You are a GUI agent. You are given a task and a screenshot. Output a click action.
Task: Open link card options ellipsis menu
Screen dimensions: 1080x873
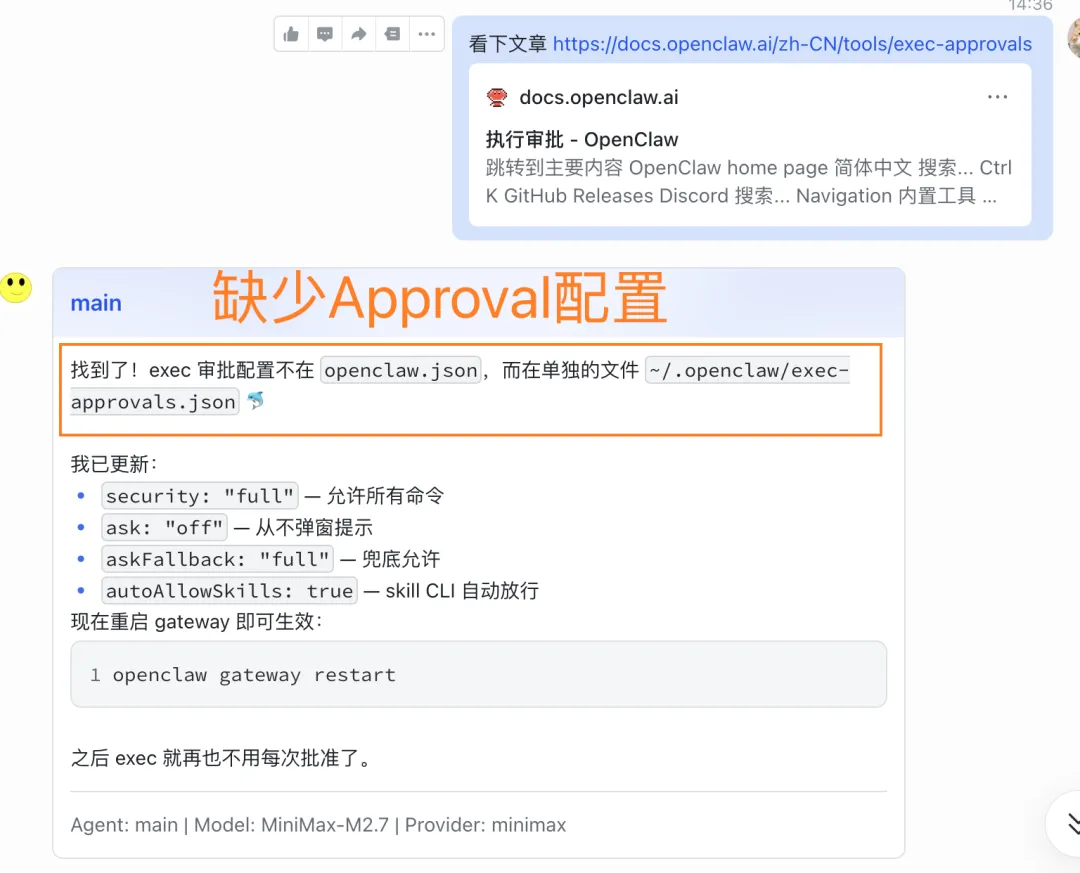[997, 97]
